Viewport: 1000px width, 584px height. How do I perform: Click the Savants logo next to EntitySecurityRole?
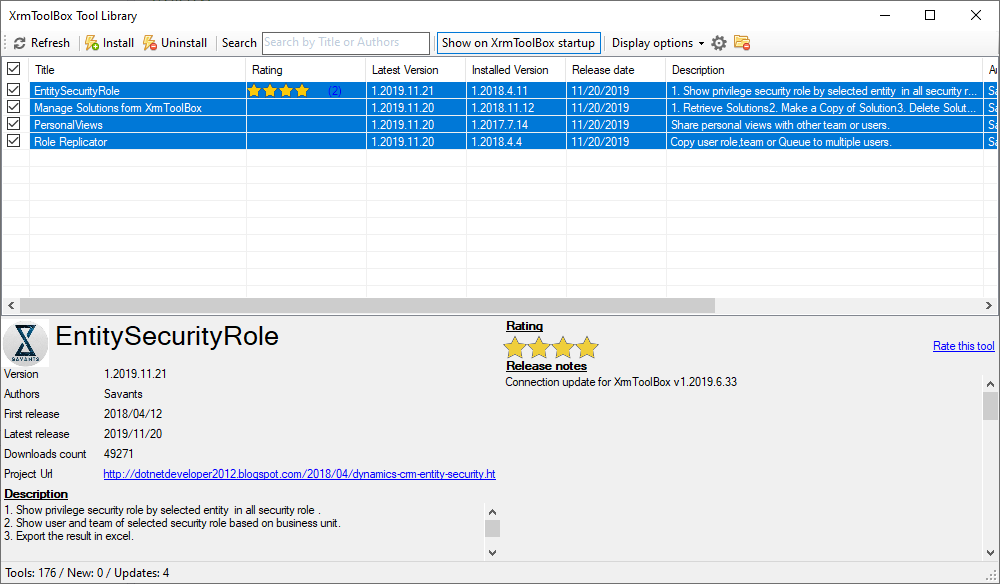click(25, 343)
